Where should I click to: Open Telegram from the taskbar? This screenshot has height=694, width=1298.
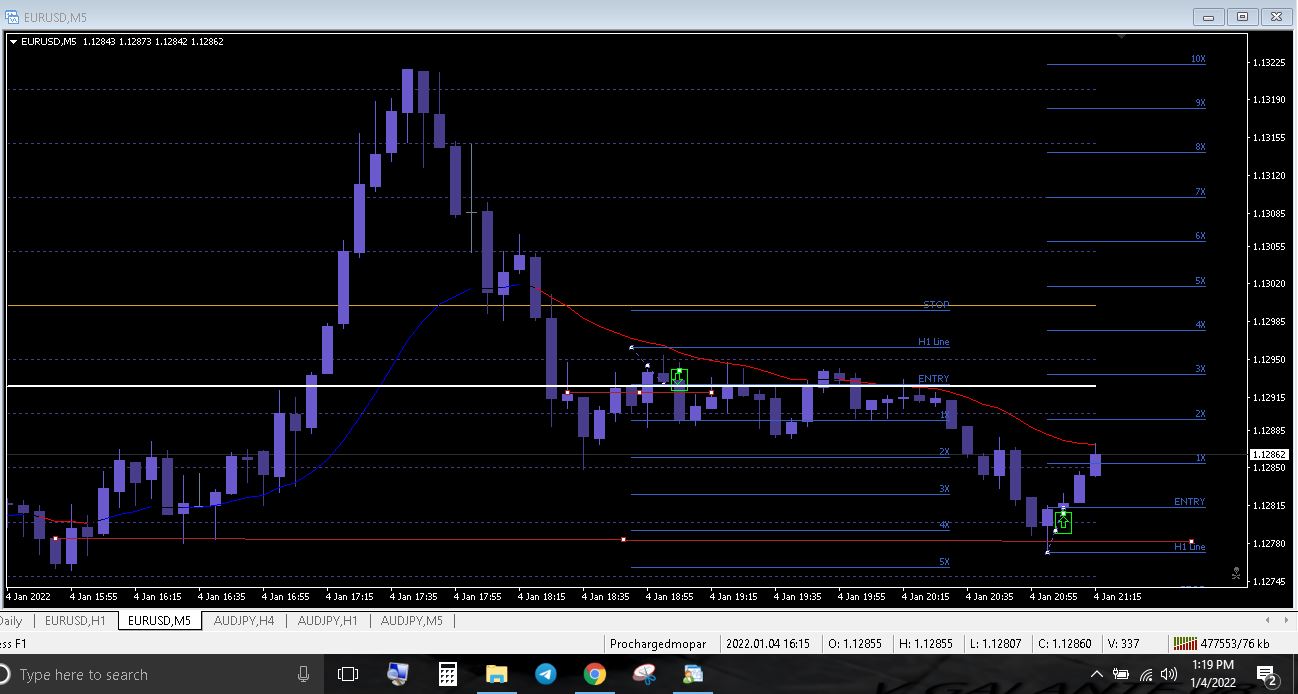point(545,674)
